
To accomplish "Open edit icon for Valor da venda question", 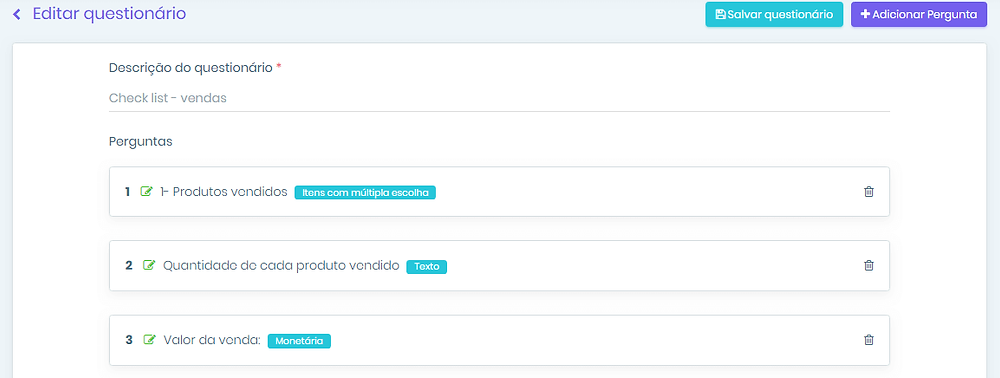I will tap(149, 340).
